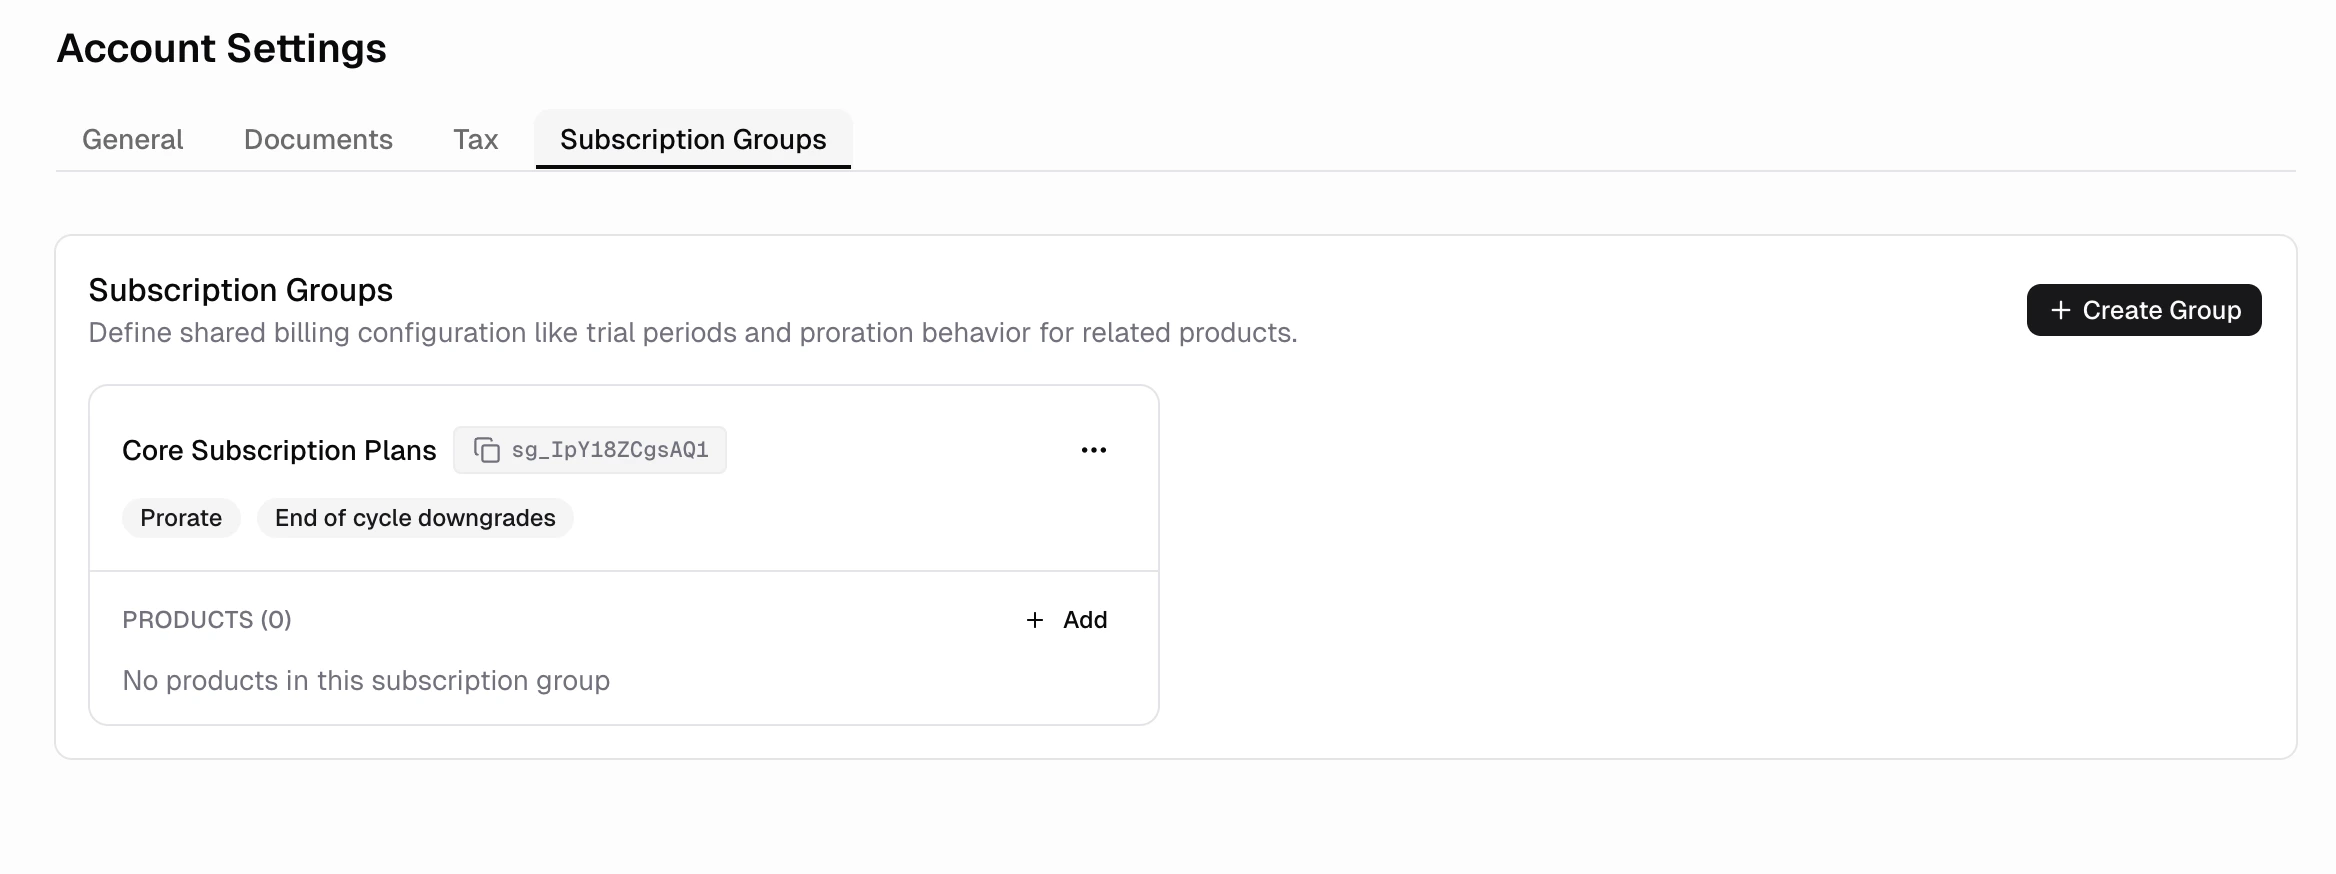
Task: Select the sg_IpY18ZCgsAQ1 ID chip
Action: [589, 450]
